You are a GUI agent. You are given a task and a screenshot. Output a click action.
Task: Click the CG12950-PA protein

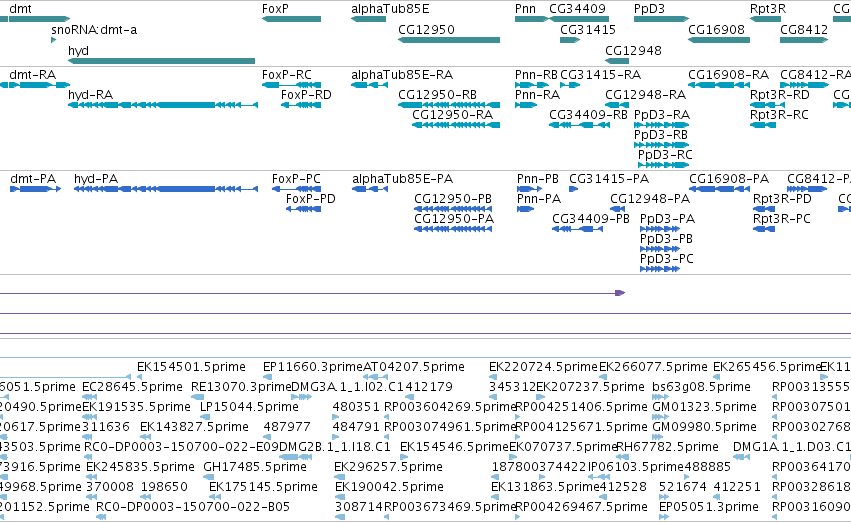point(453,229)
